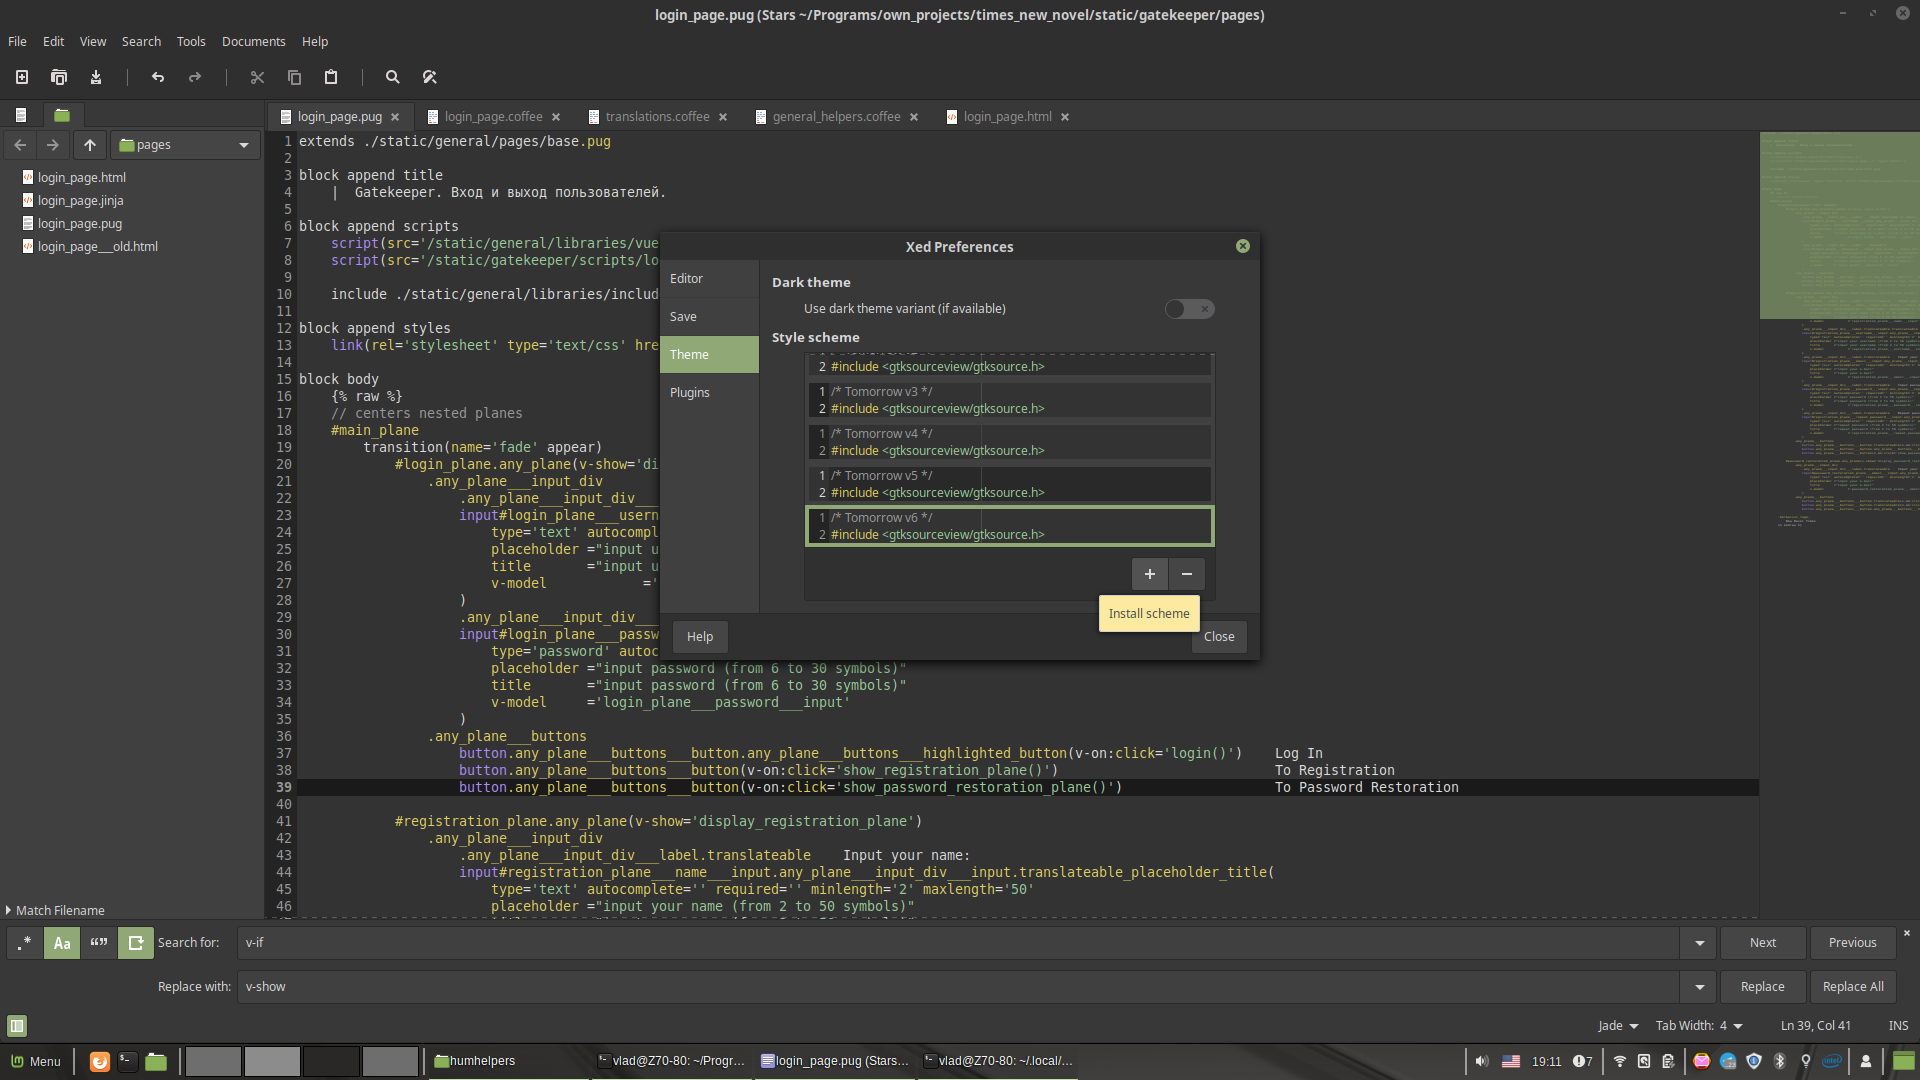The image size is (1920, 1080).
Task: Click the Replace All button
Action: 1852,987
